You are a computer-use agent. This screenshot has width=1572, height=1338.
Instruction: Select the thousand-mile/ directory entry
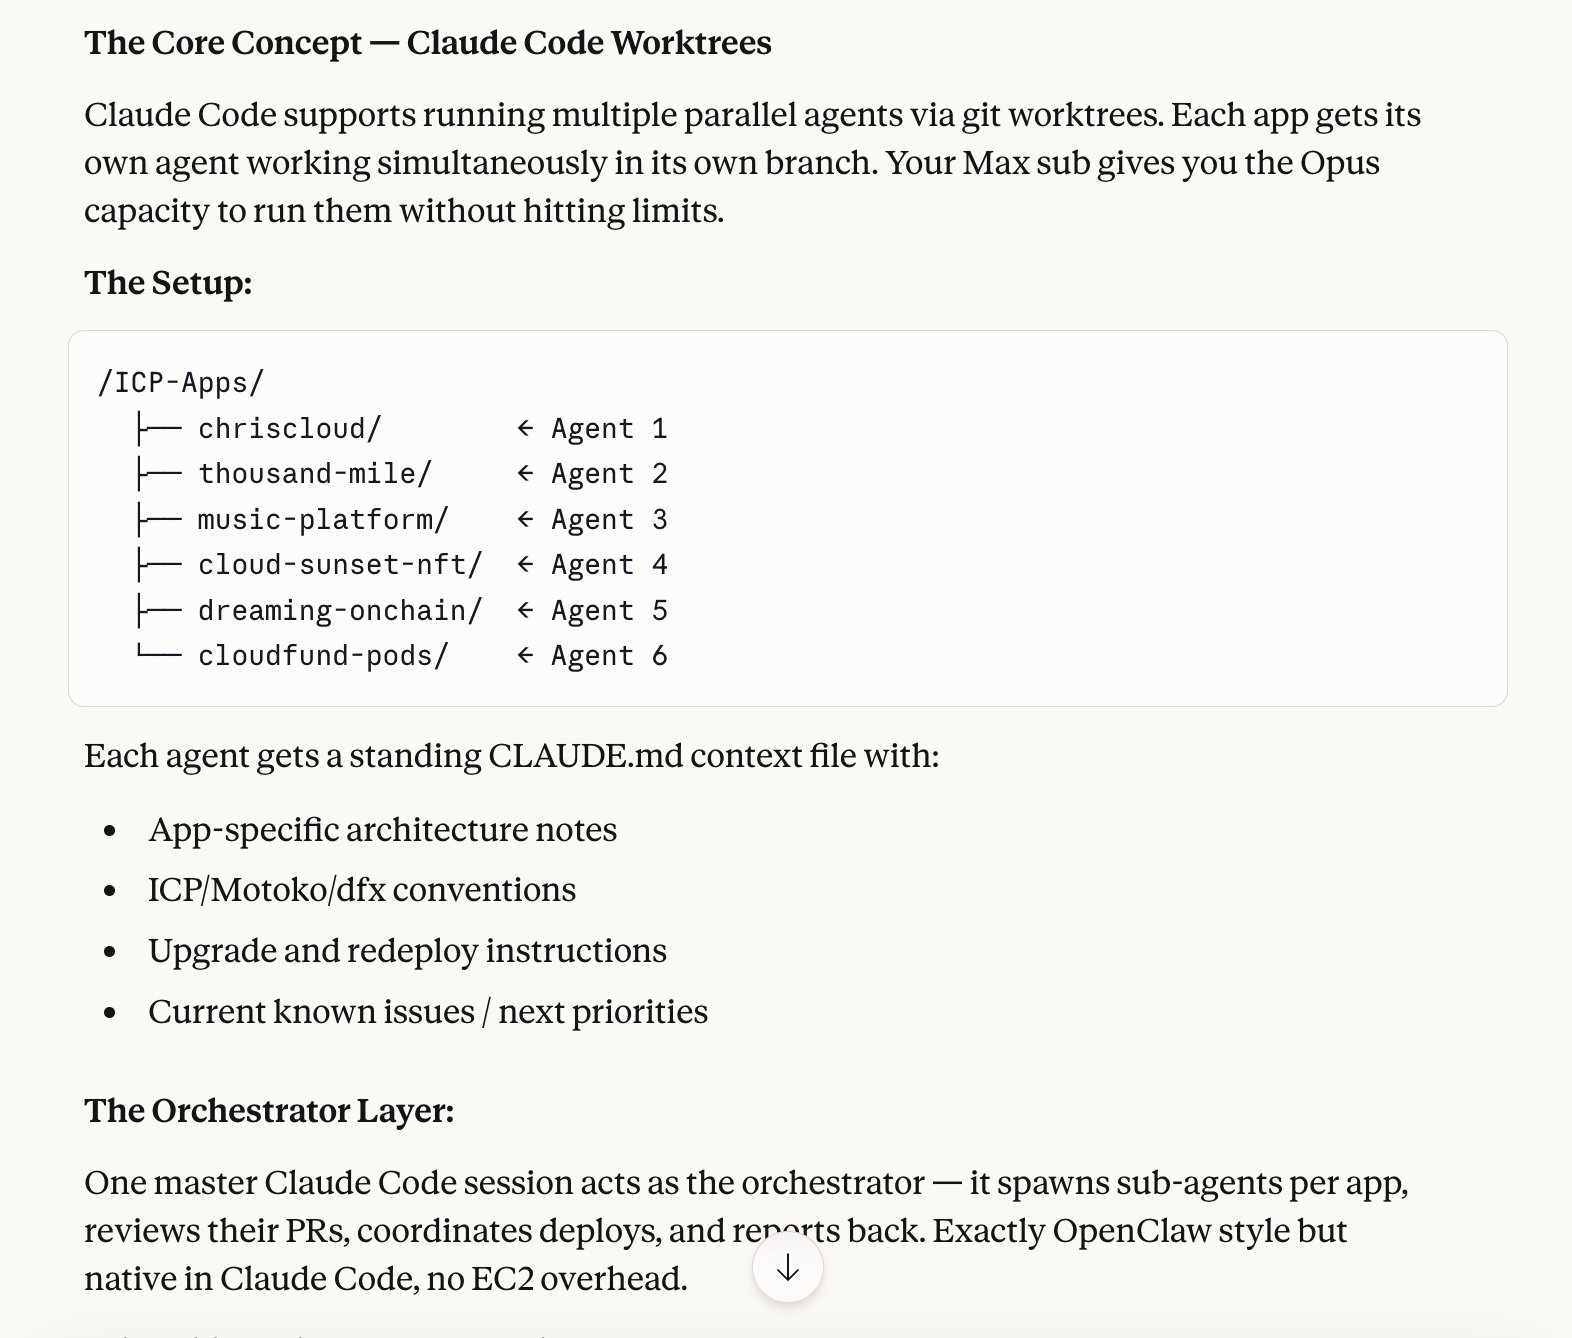314,474
